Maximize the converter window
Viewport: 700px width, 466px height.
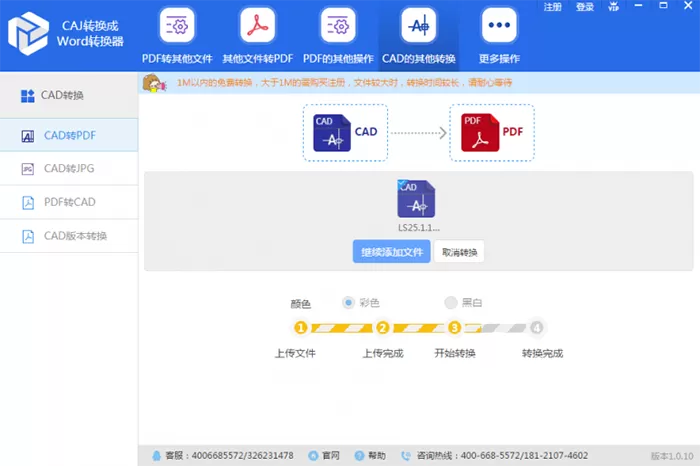tap(663, 6)
